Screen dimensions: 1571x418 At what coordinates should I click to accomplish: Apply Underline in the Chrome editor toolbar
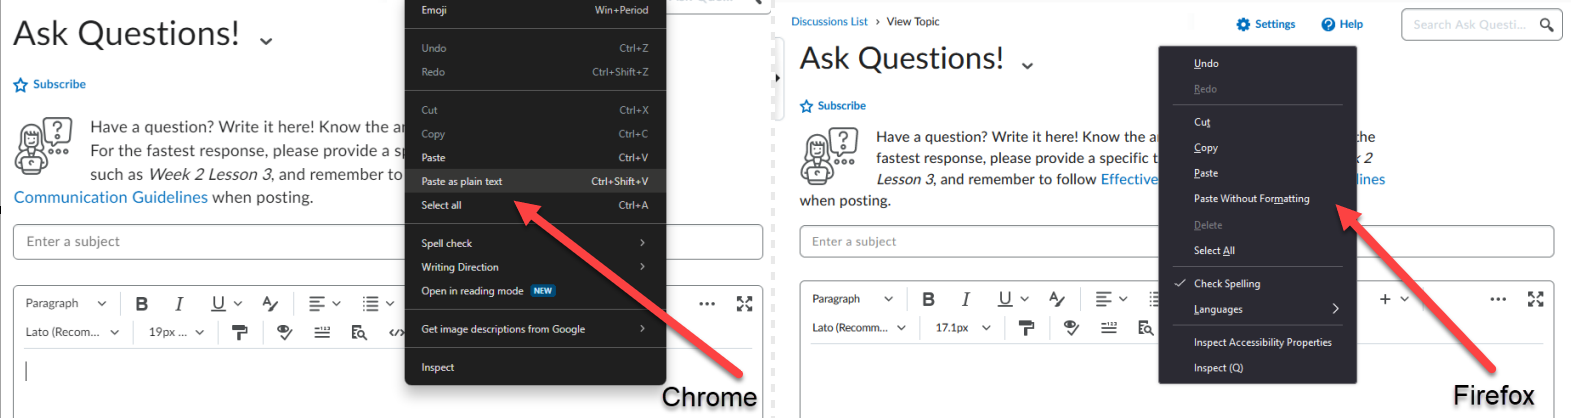pyautogui.click(x=218, y=303)
